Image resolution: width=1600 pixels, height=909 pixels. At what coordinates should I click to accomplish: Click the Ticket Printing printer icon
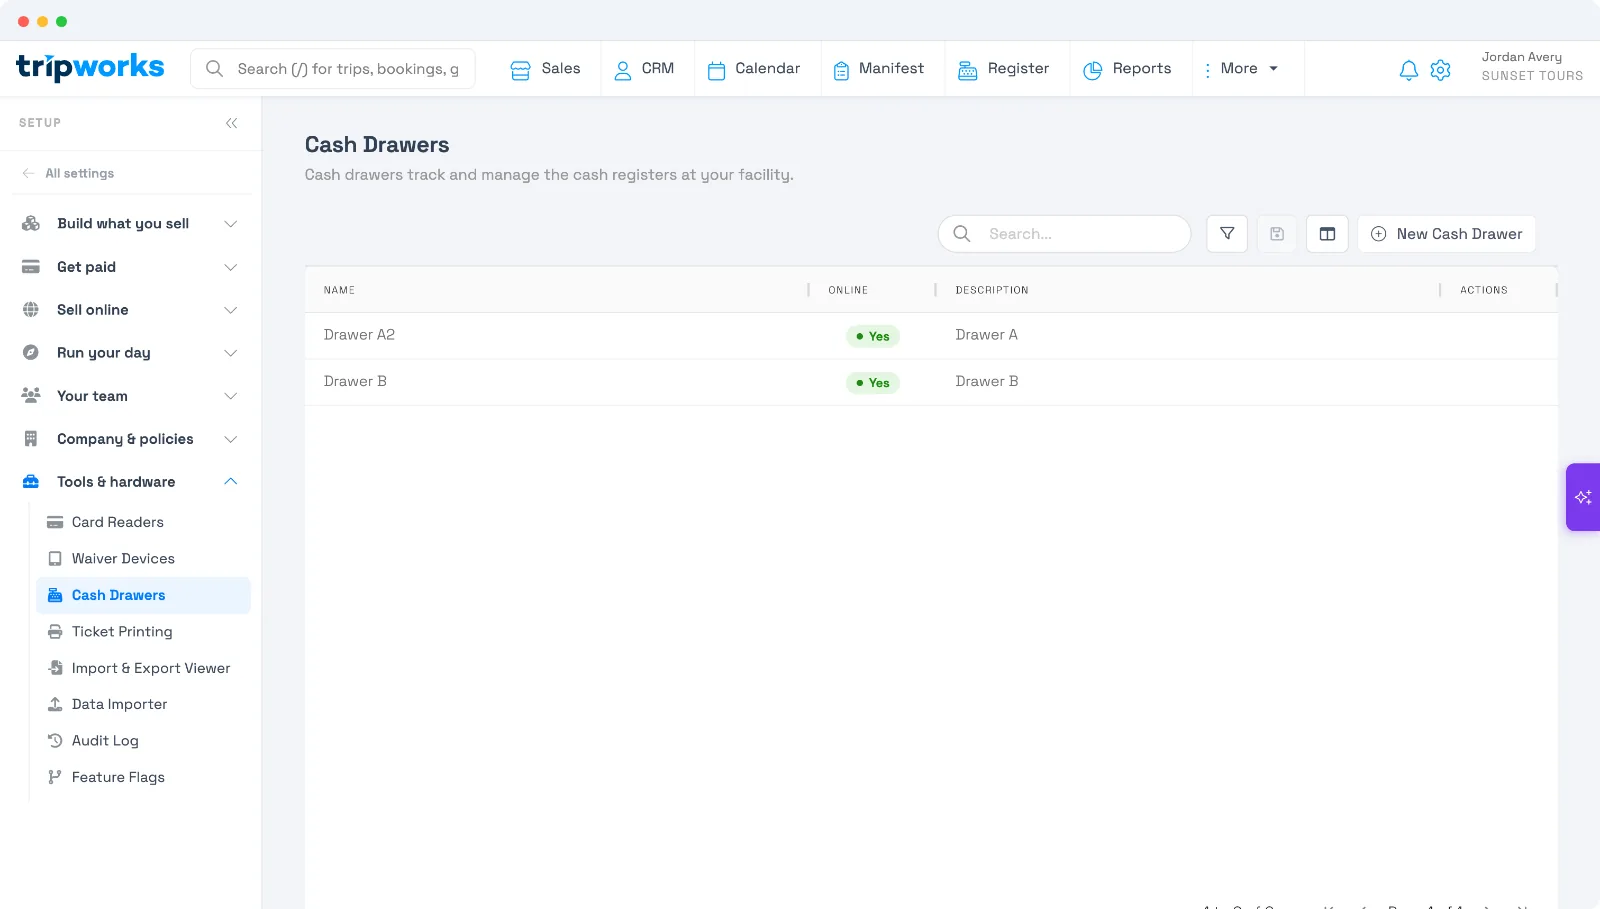pos(55,632)
